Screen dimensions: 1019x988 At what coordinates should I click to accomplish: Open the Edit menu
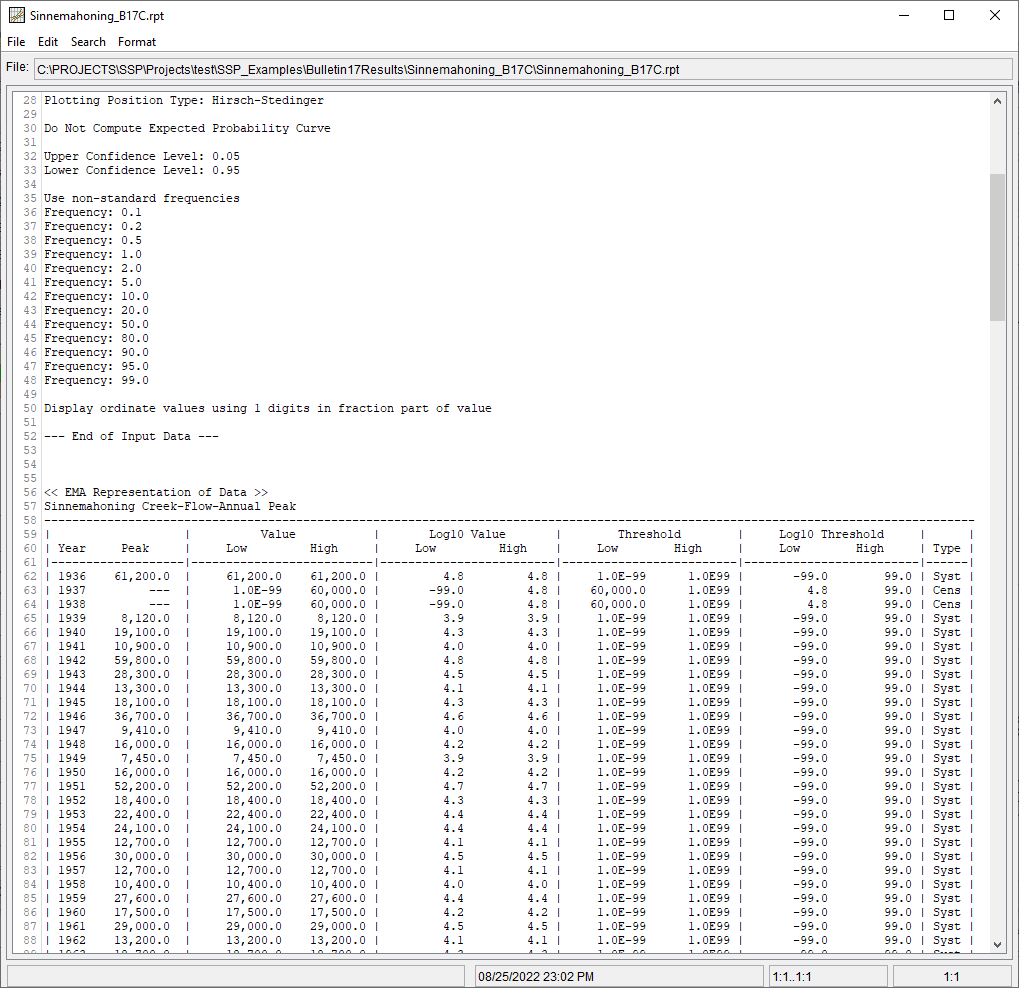click(x=47, y=42)
